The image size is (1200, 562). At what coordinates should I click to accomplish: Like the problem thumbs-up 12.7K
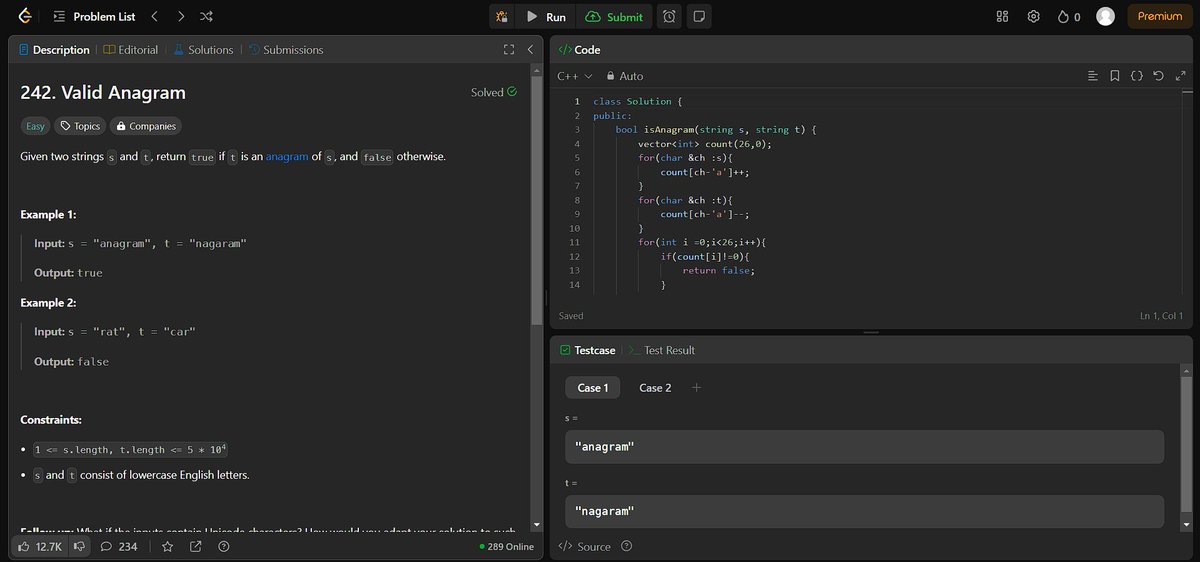pyautogui.click(x=40, y=547)
